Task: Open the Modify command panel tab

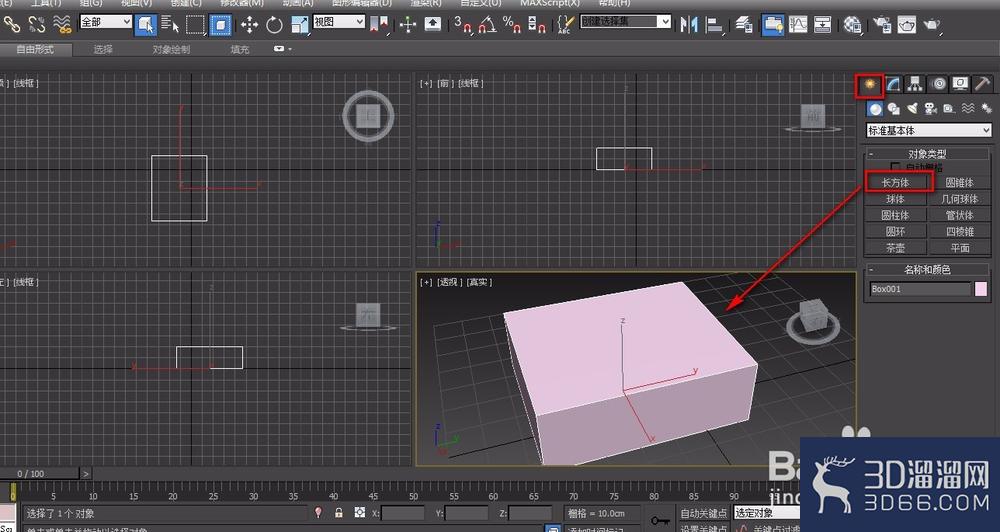Action: pos(893,85)
